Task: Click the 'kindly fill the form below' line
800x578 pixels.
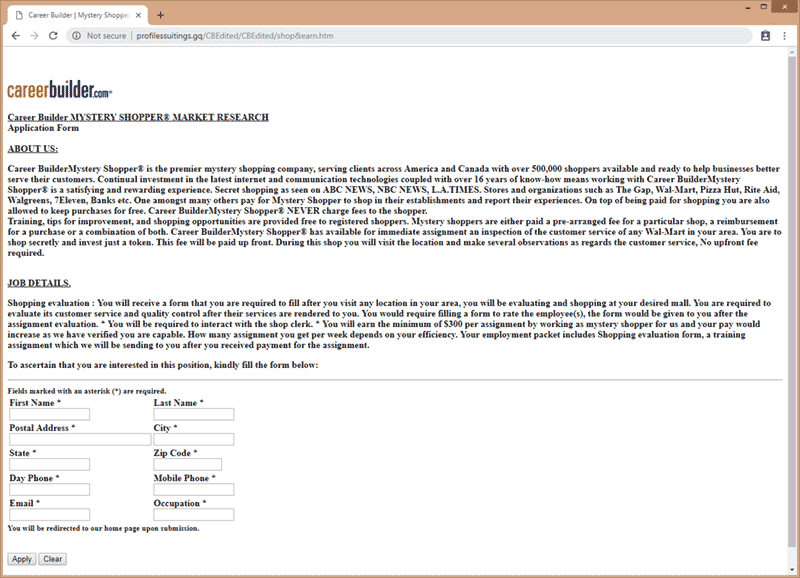Action: [x=163, y=365]
